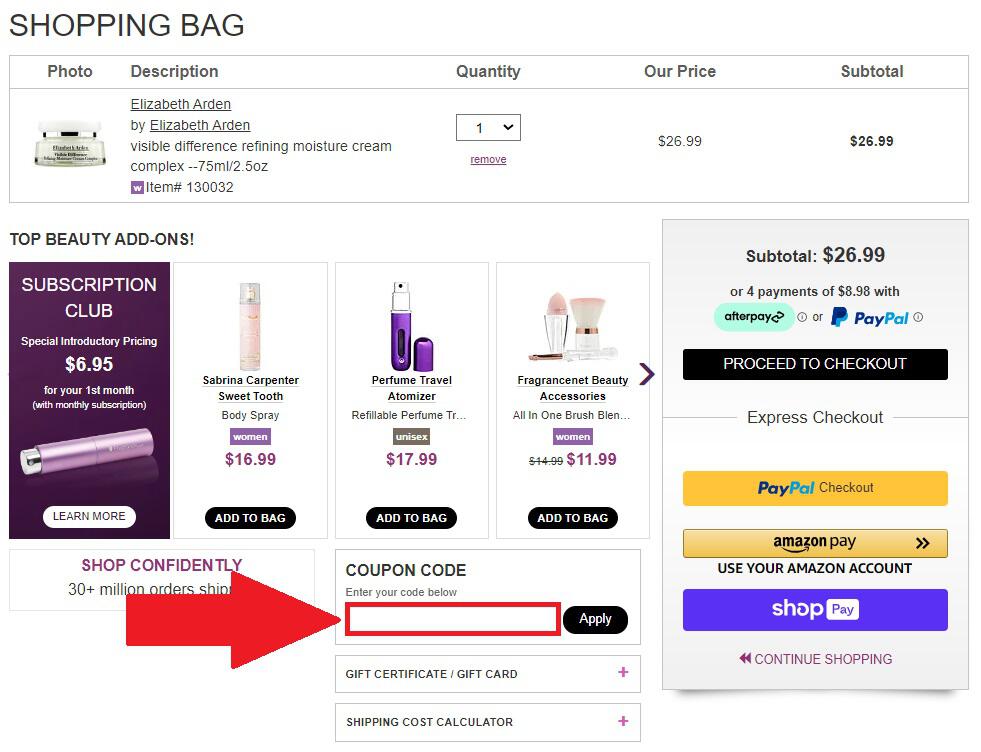Expand the Gift Certificate / Gift Card section
This screenshot has height=752, width=981.
487,673
